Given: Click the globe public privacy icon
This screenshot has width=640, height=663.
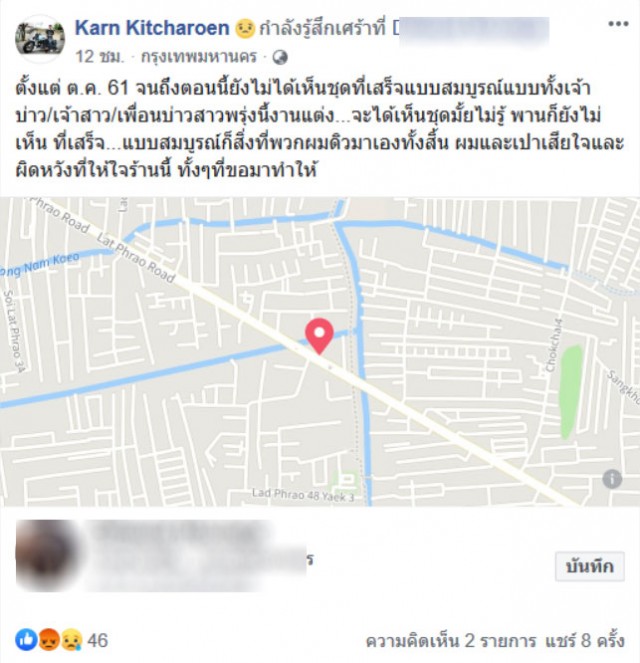Looking at the screenshot, I should [x=280, y=57].
